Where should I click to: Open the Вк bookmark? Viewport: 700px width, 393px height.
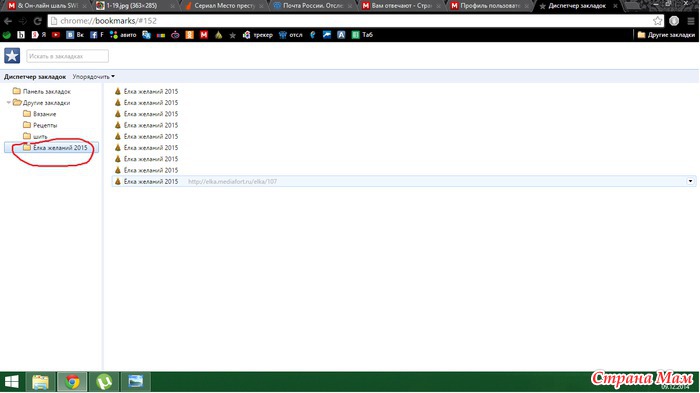point(75,35)
